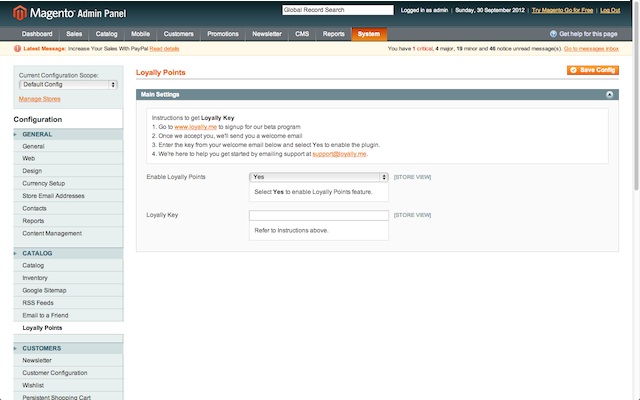
Task: Collapse Main Settings with the arrow icon
Action: coord(609,95)
